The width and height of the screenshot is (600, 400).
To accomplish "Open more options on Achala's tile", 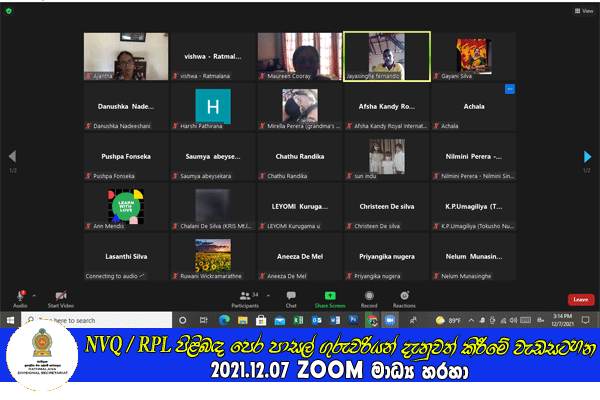I will (x=510, y=89).
